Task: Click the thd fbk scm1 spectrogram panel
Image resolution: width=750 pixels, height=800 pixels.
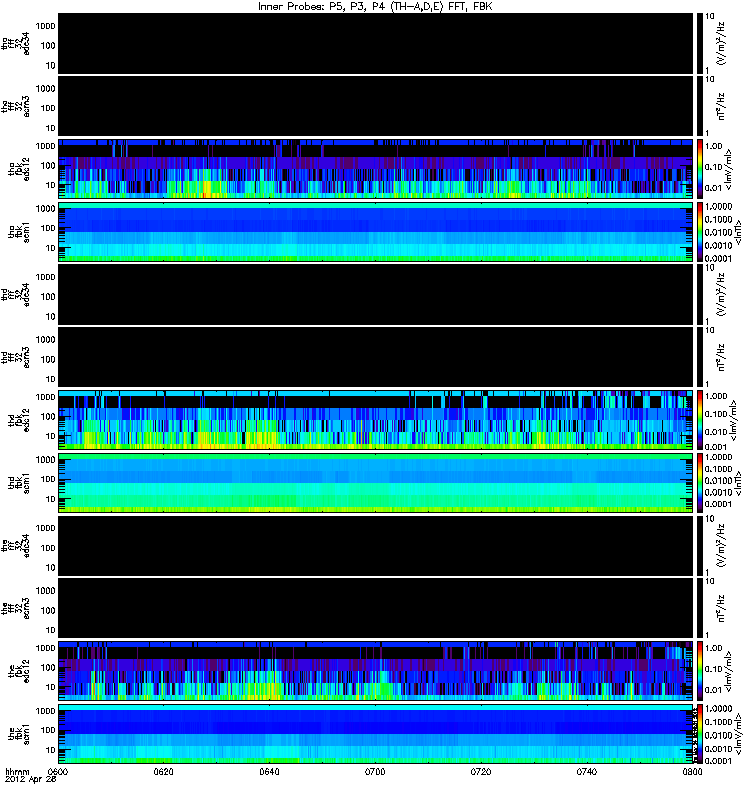Action: click(376, 484)
